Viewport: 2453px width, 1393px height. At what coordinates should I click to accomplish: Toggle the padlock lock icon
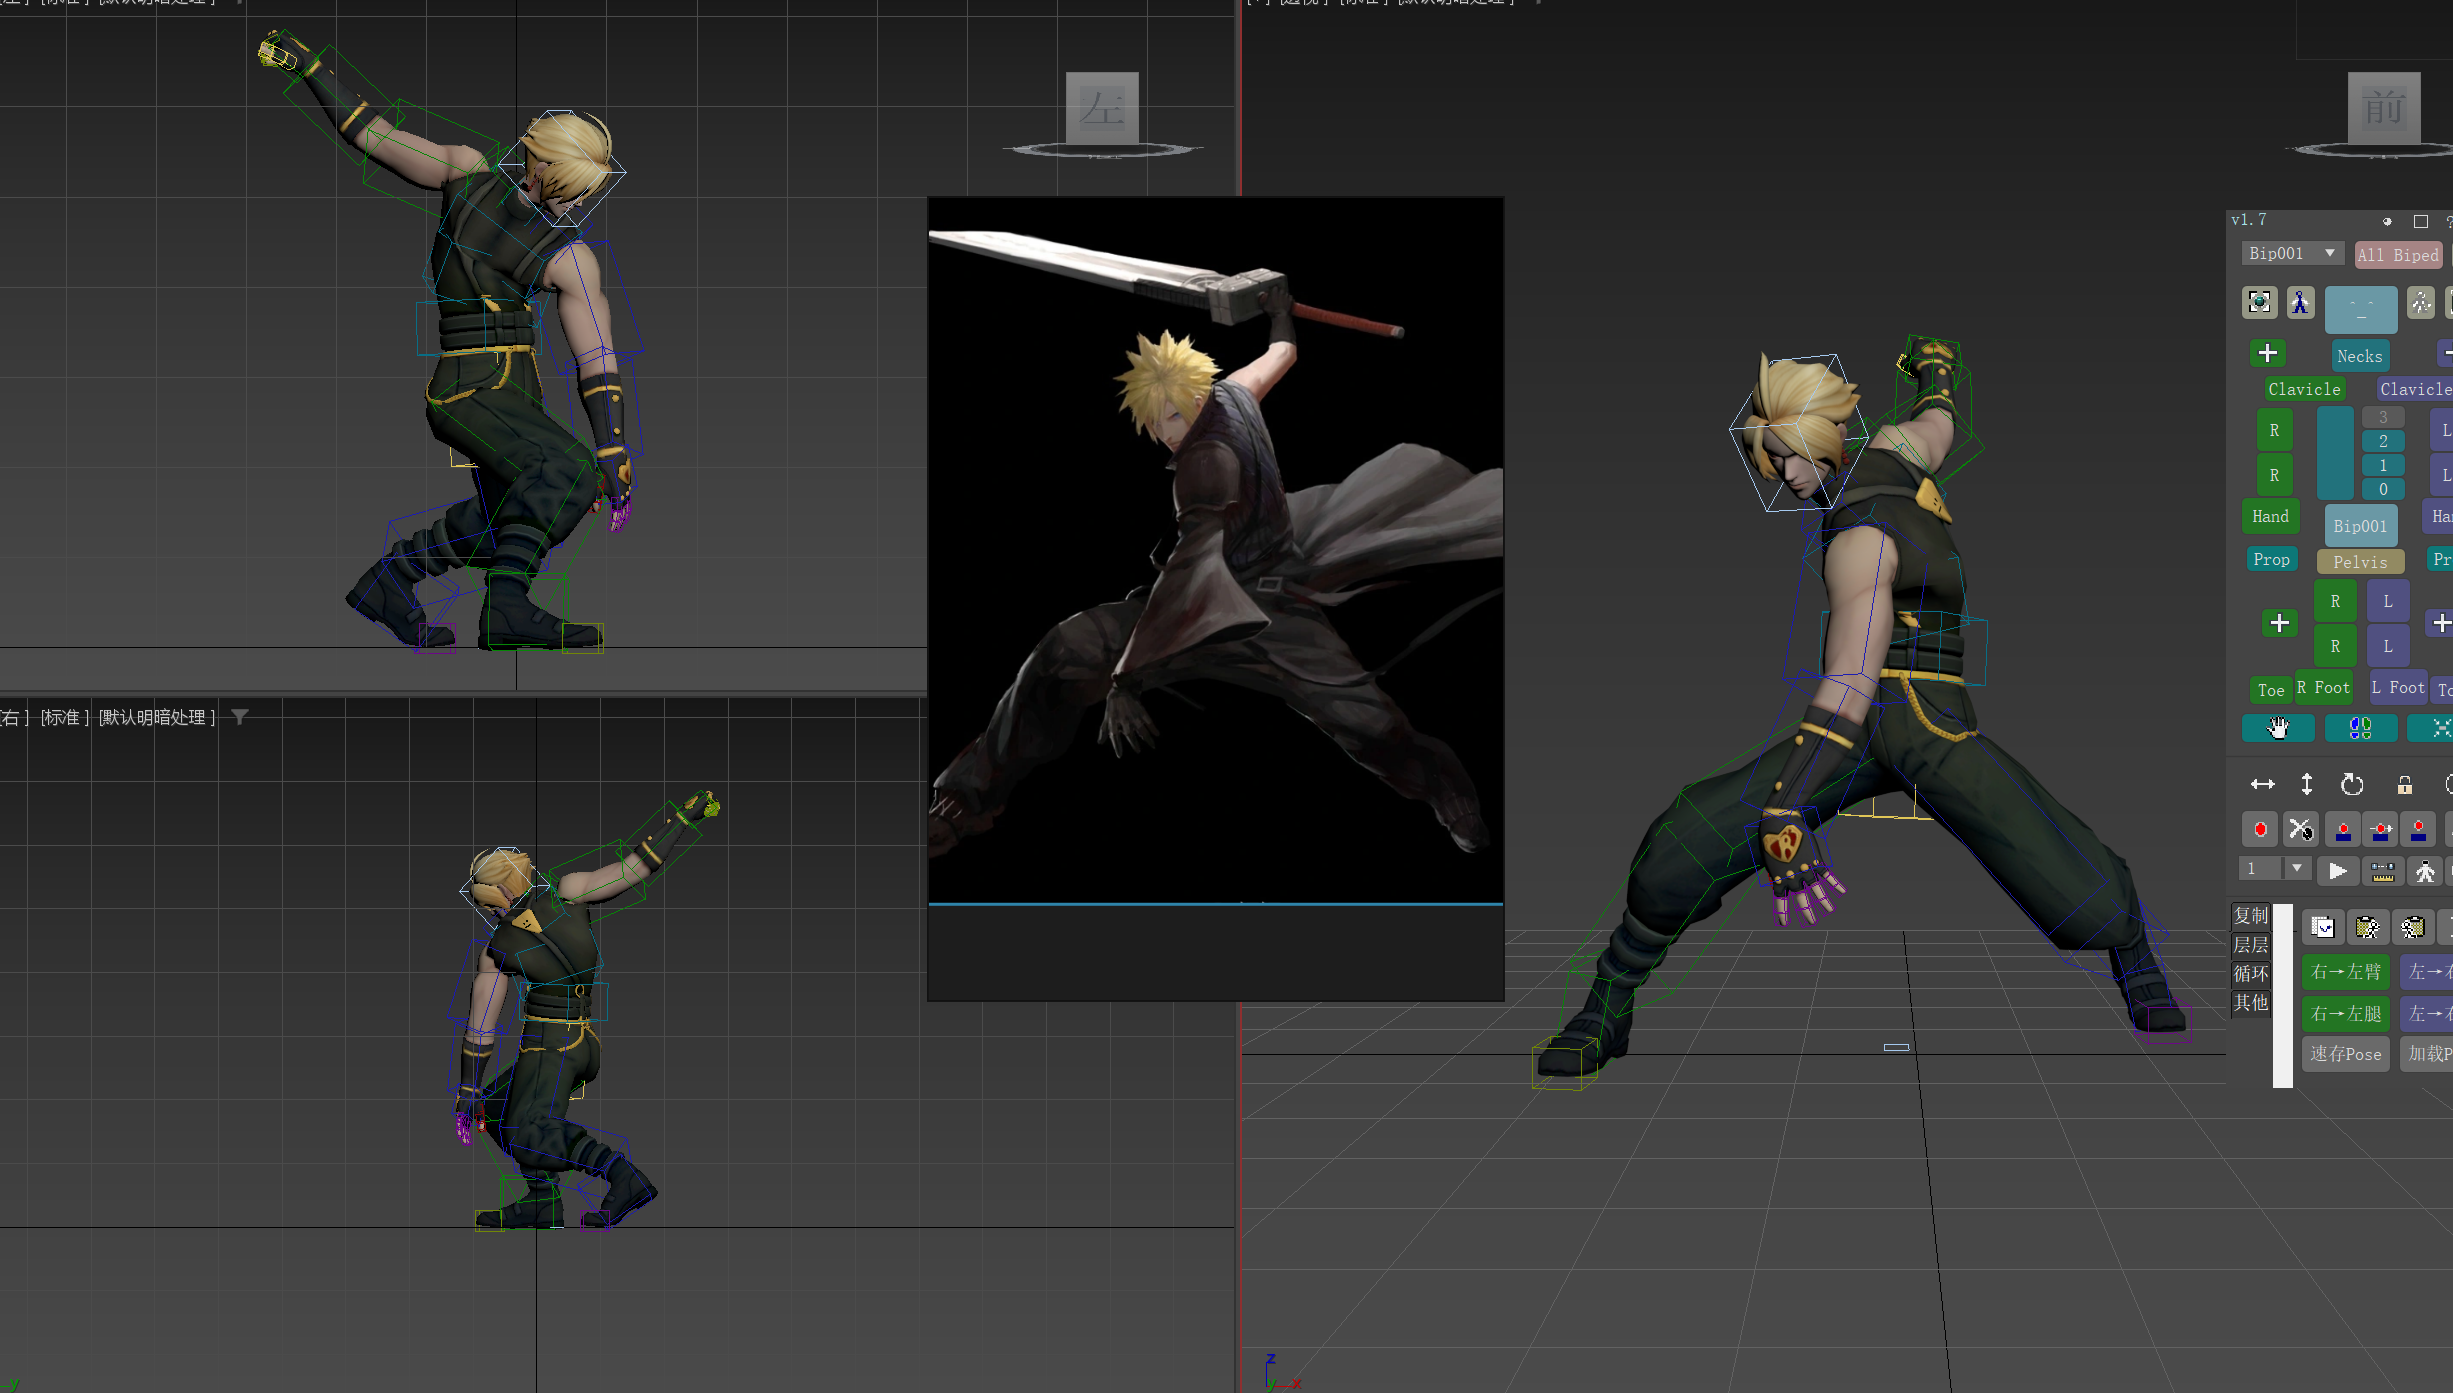2405,785
